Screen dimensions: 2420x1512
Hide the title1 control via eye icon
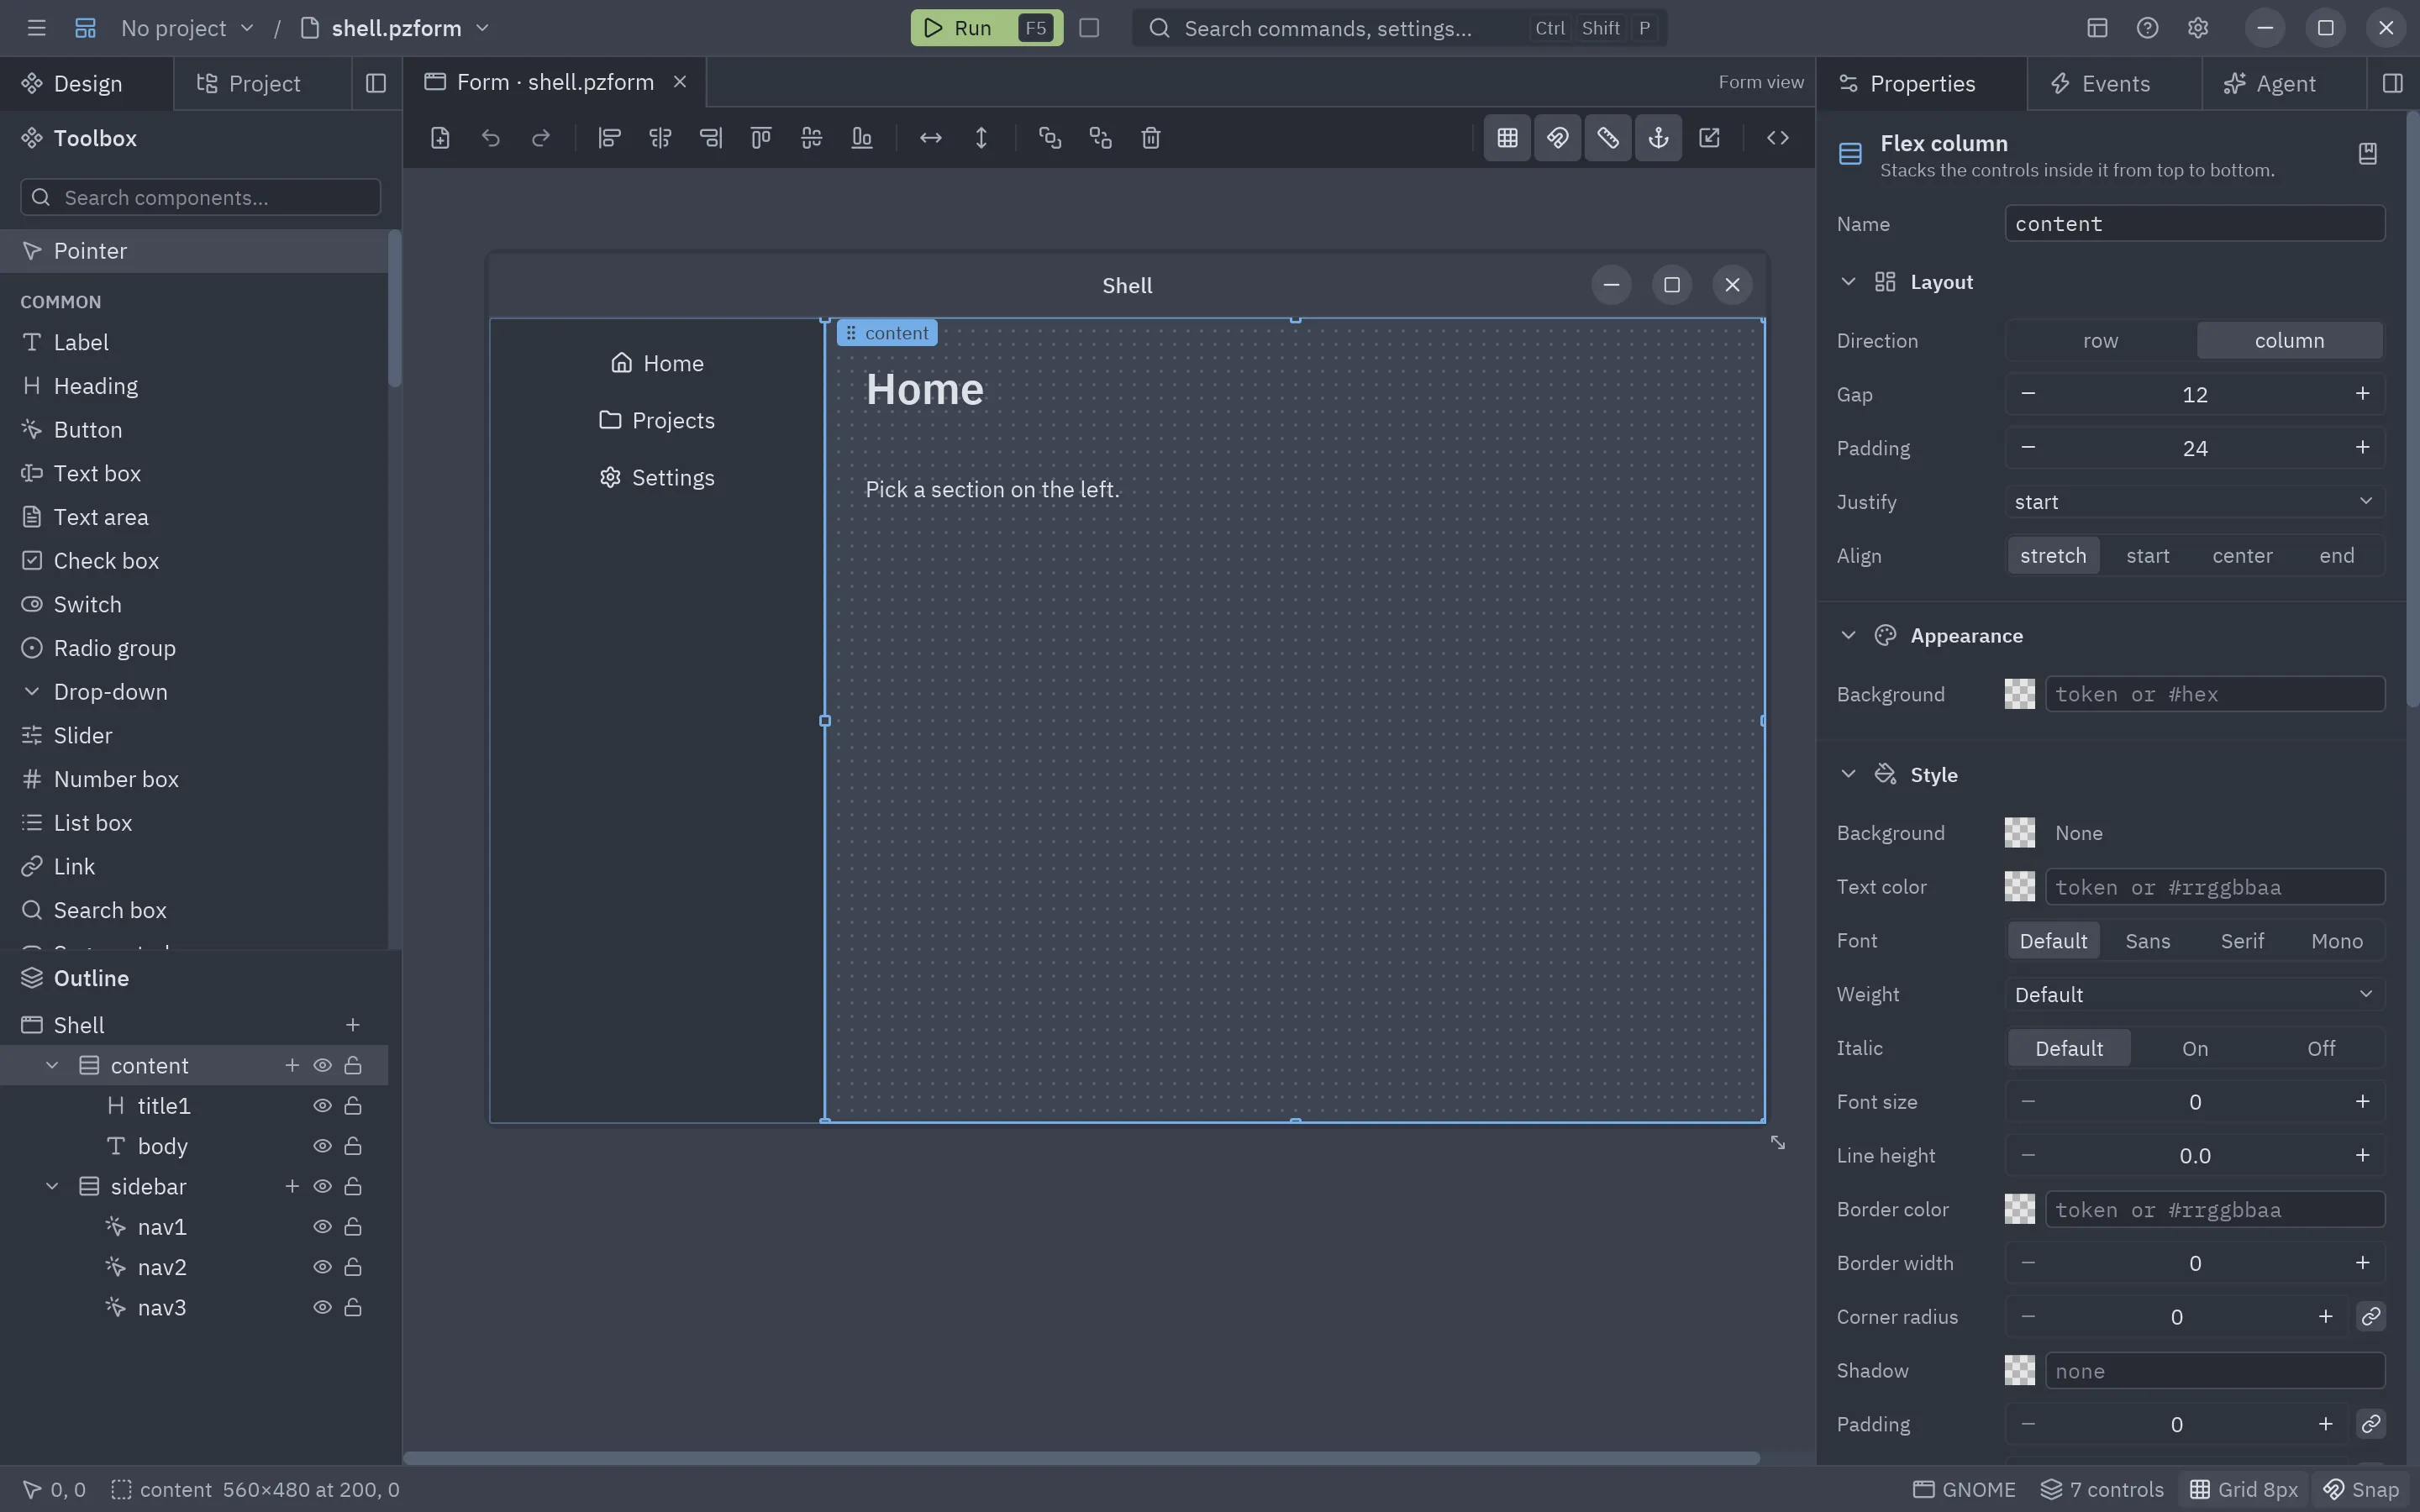tap(322, 1106)
